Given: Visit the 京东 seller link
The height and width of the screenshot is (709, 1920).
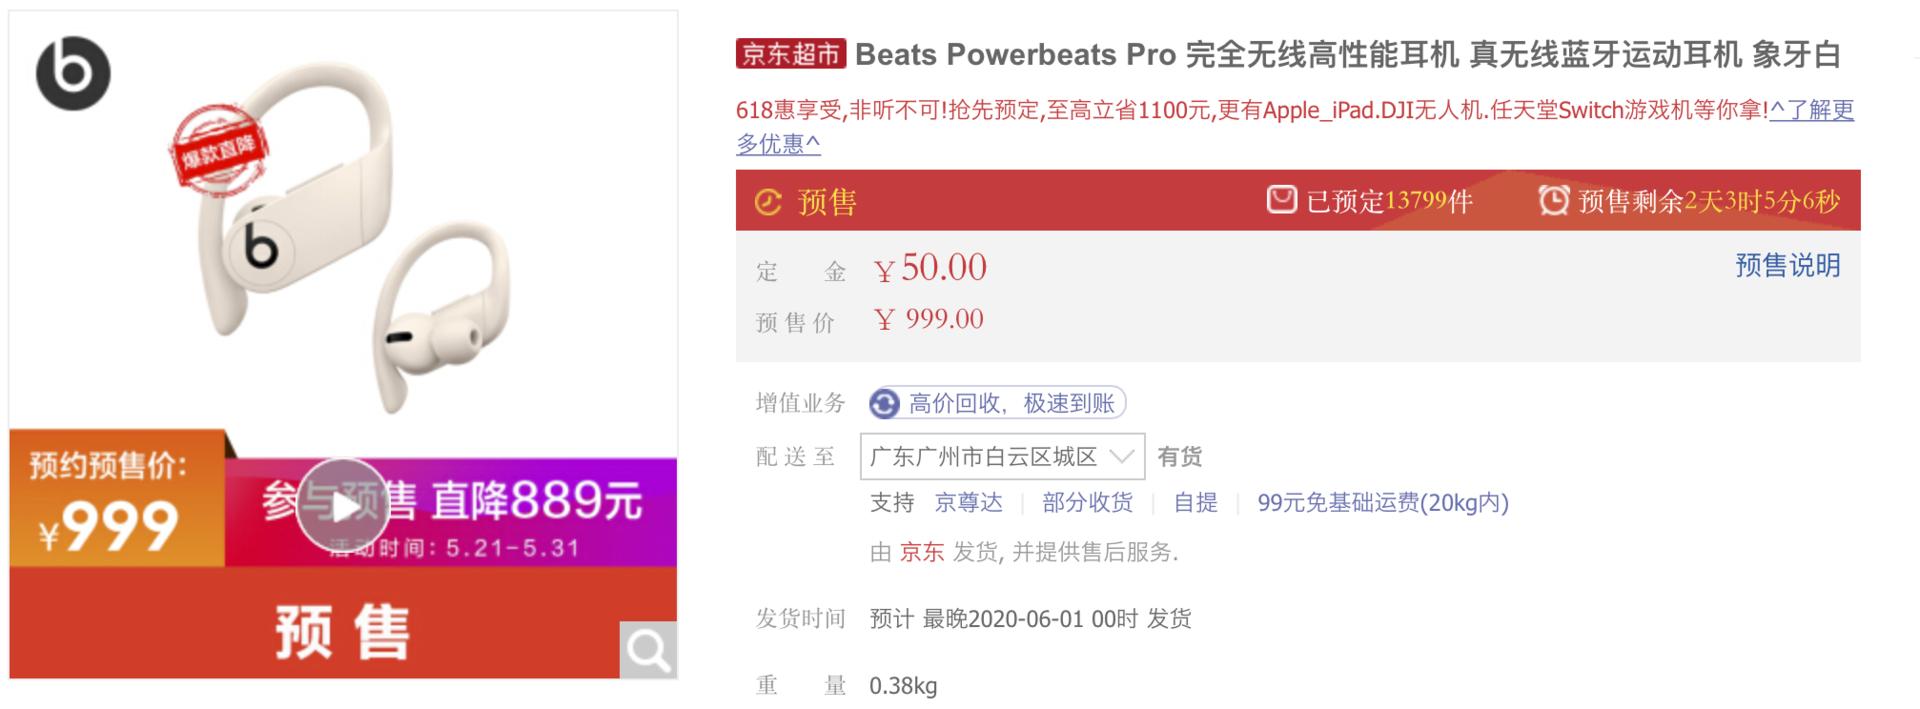Looking at the screenshot, I should point(920,553).
